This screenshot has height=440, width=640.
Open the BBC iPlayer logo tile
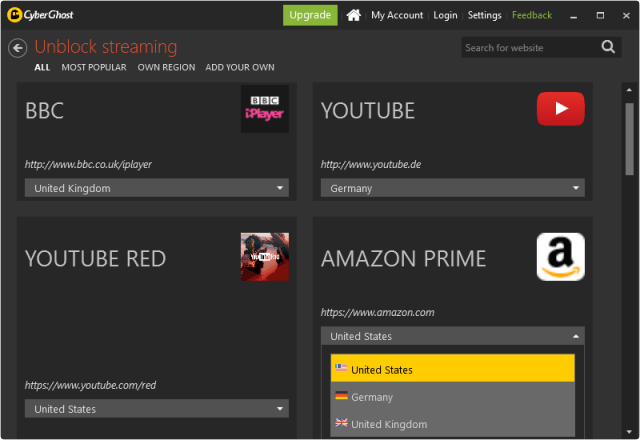click(264, 109)
